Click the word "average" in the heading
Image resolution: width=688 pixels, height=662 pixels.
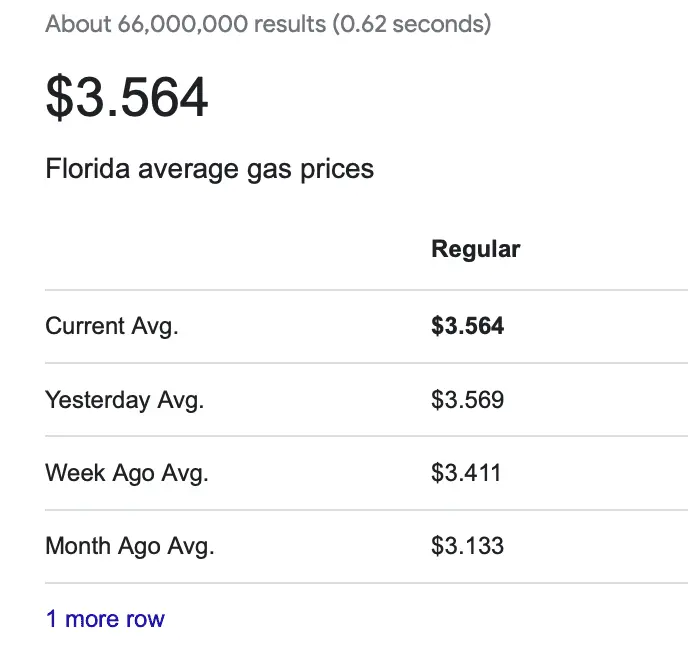tap(188, 169)
